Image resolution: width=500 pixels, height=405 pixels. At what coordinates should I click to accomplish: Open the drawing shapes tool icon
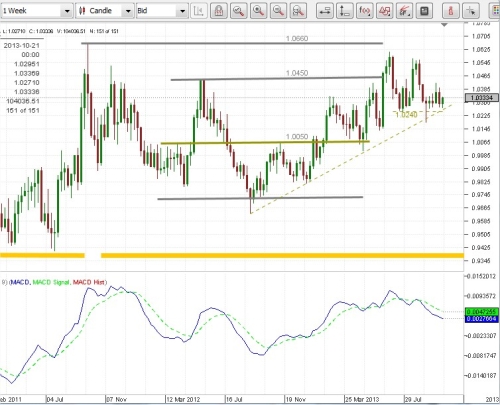(x=385, y=11)
